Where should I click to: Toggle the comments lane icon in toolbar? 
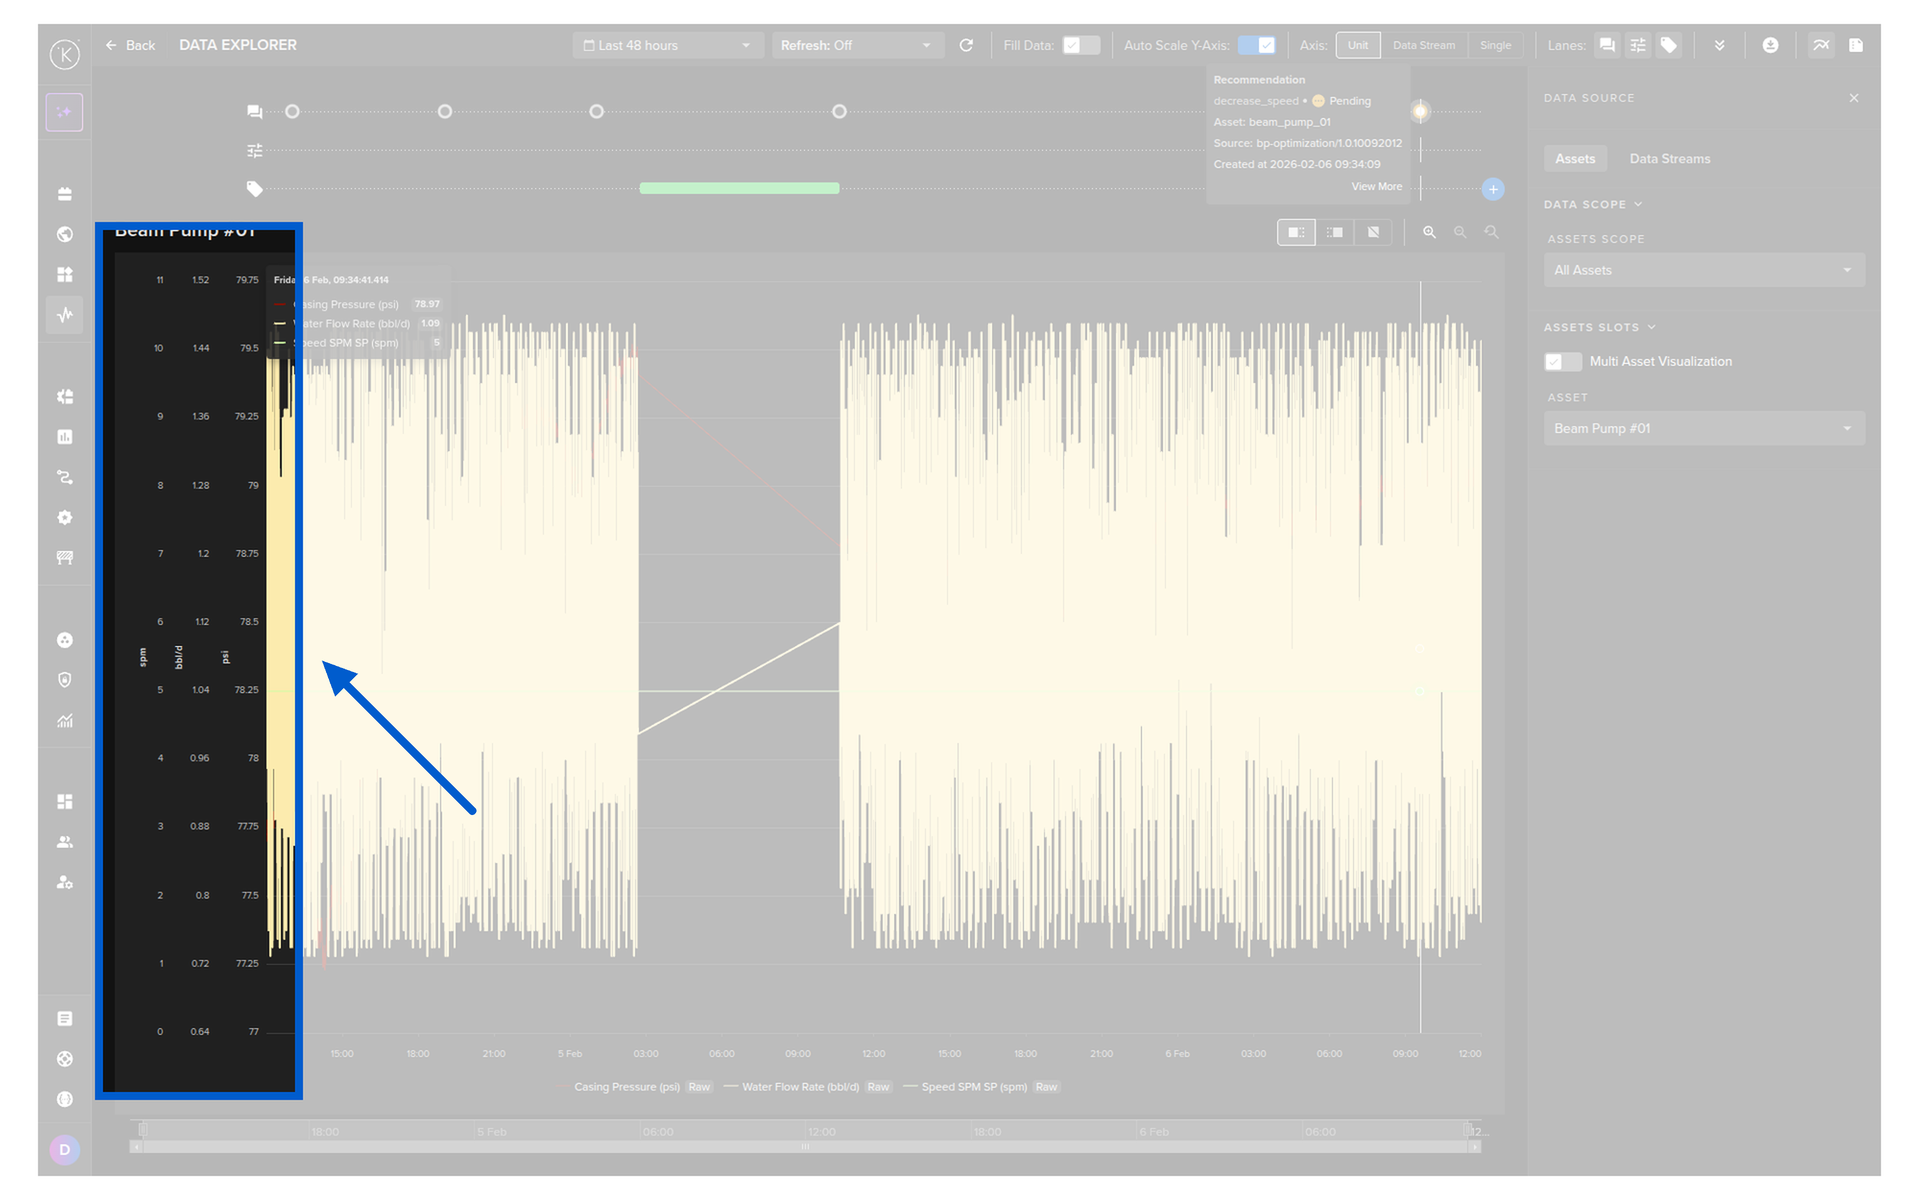click(1607, 45)
